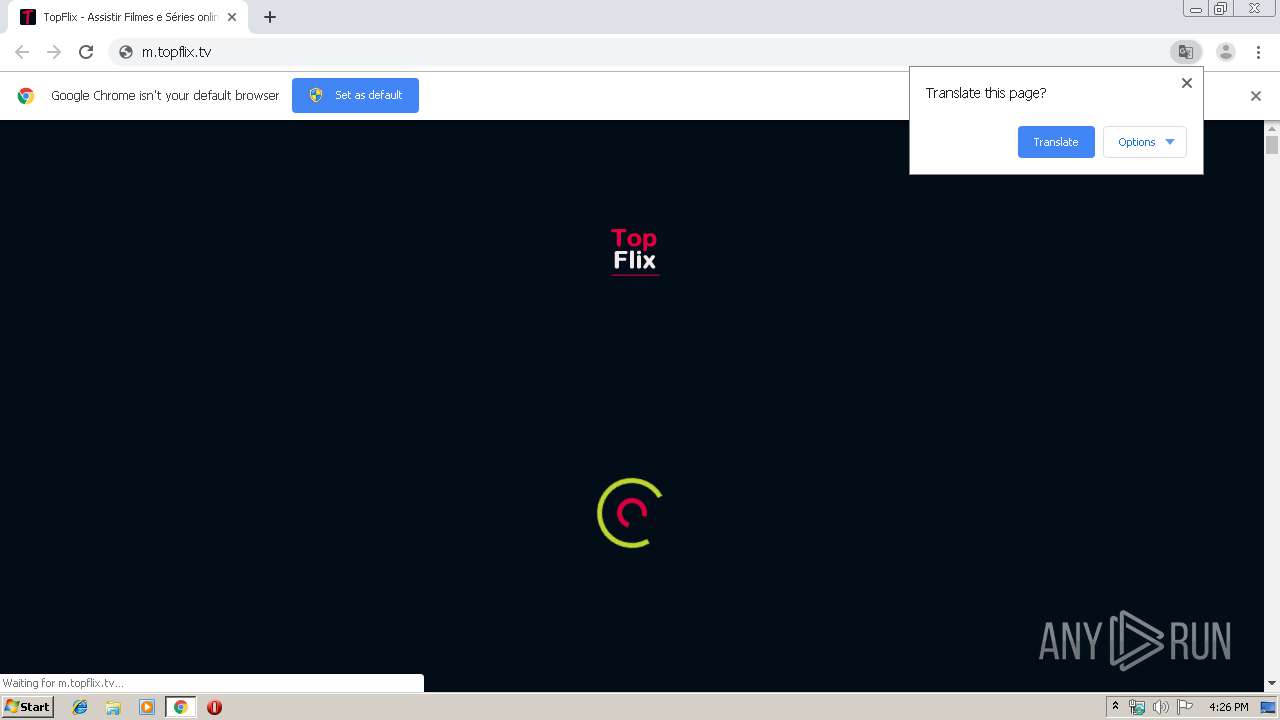The height and width of the screenshot is (720, 1280).
Task: Click the 4:26 PM clock
Action: [1228, 707]
